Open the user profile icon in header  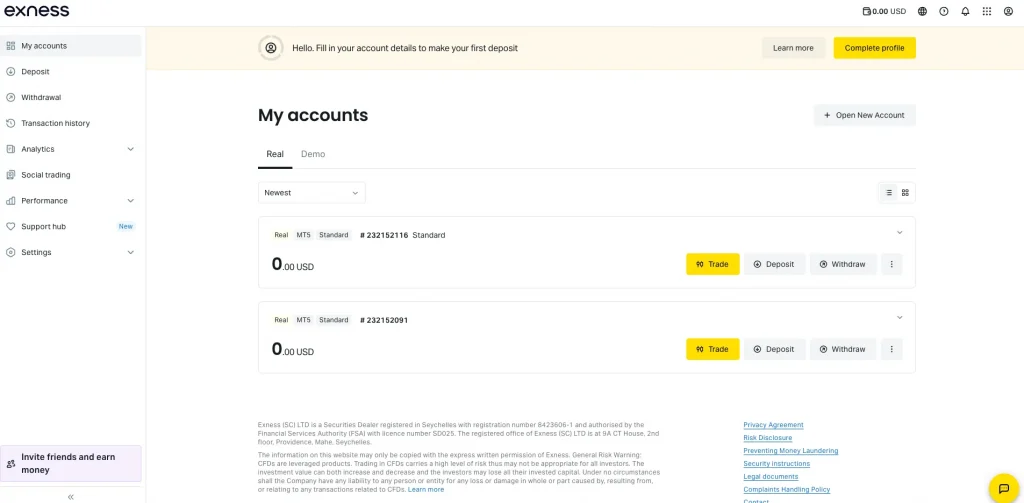tap(1008, 11)
